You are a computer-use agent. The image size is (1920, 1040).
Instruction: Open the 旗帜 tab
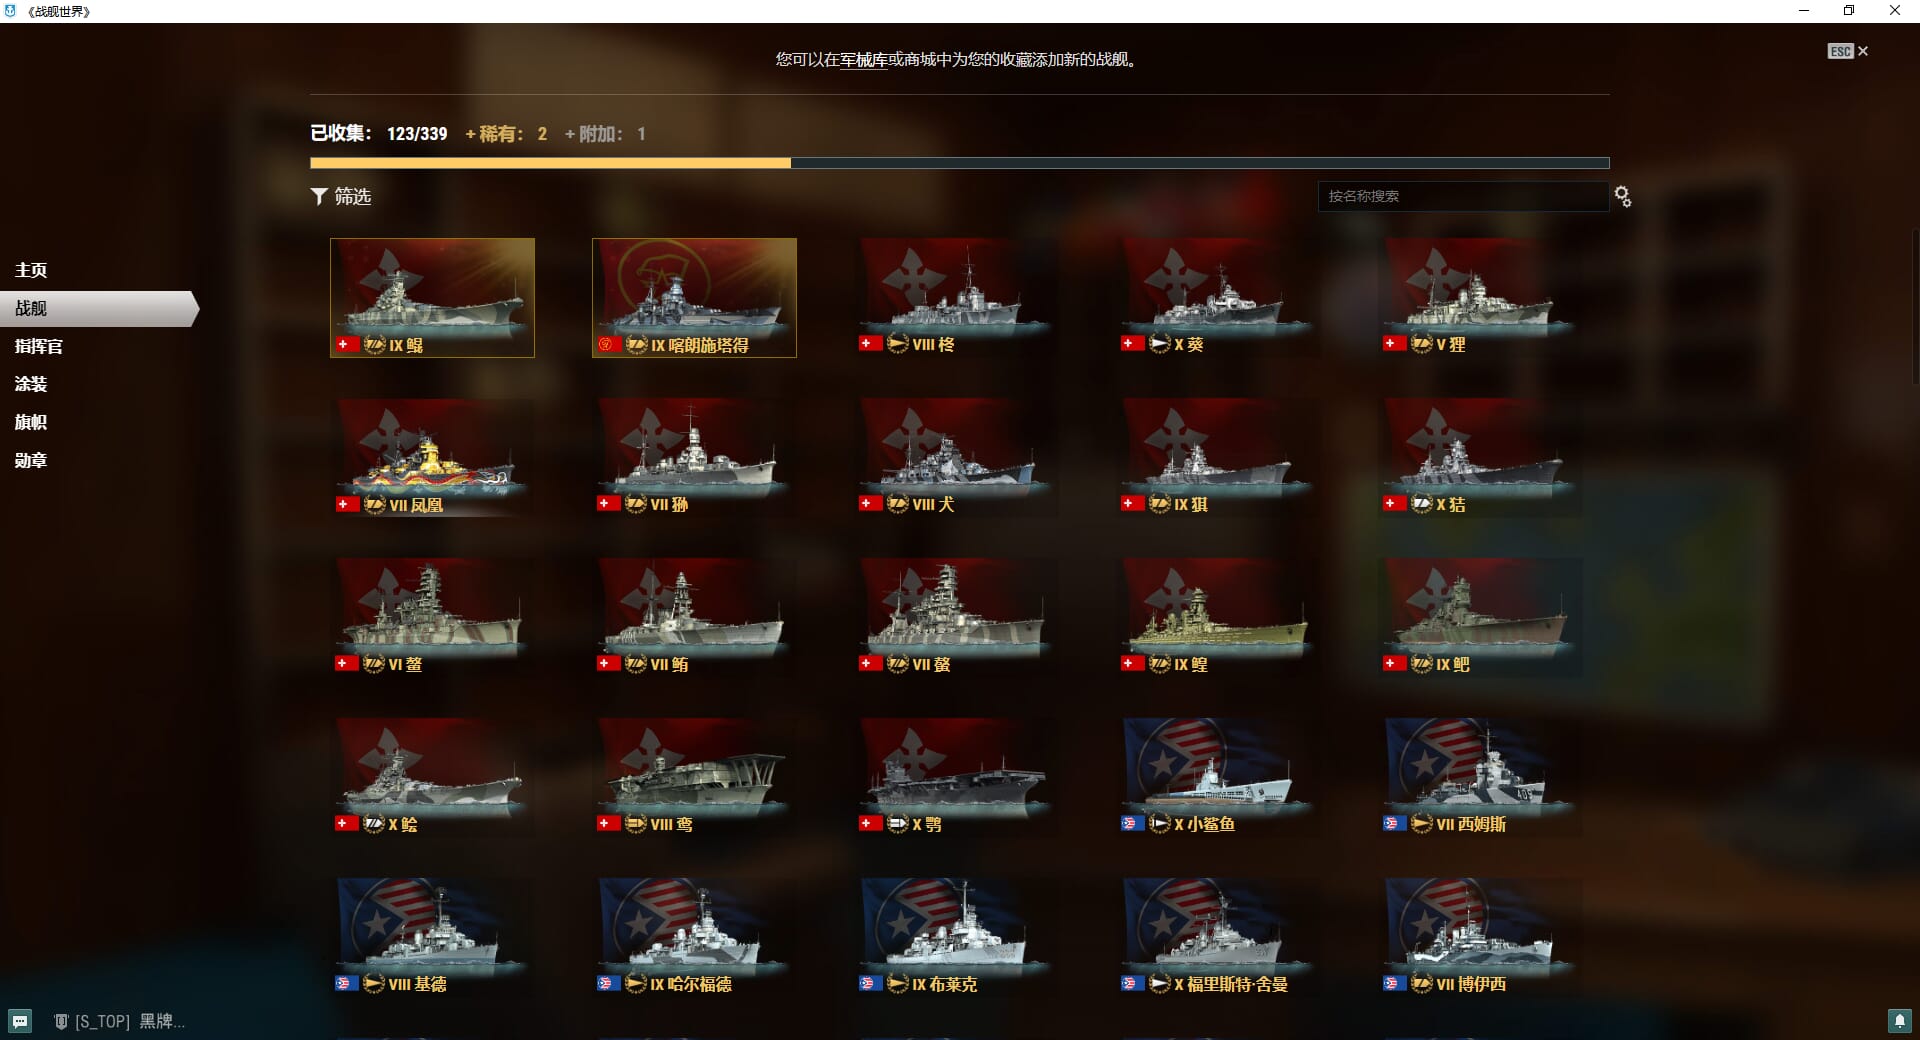31,422
